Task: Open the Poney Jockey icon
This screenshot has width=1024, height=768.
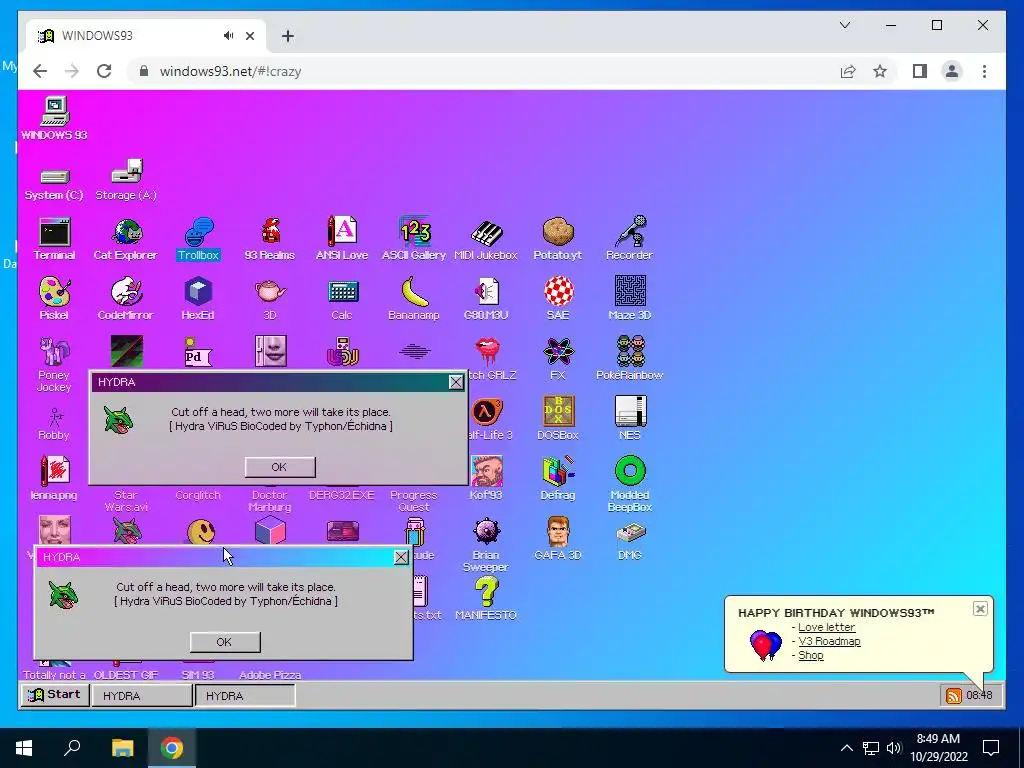Action: [54, 364]
